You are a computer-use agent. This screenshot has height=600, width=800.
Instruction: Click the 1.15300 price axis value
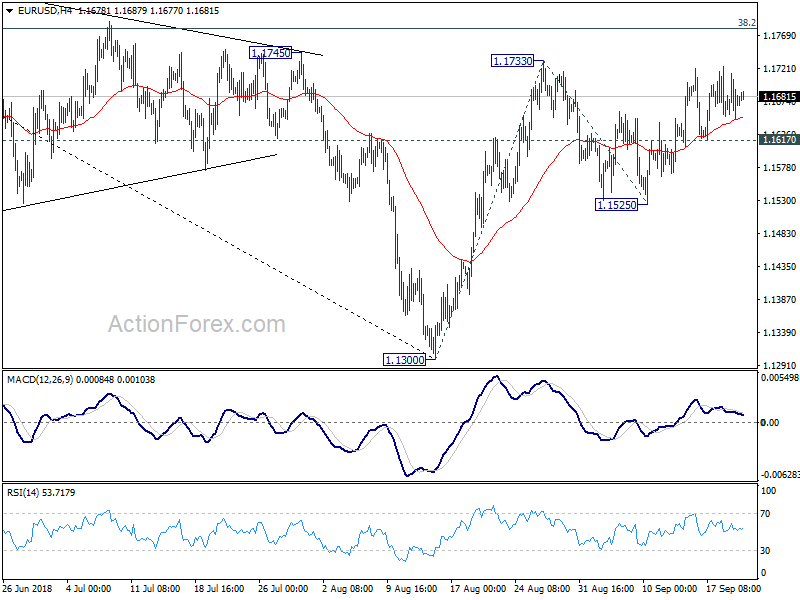click(779, 201)
